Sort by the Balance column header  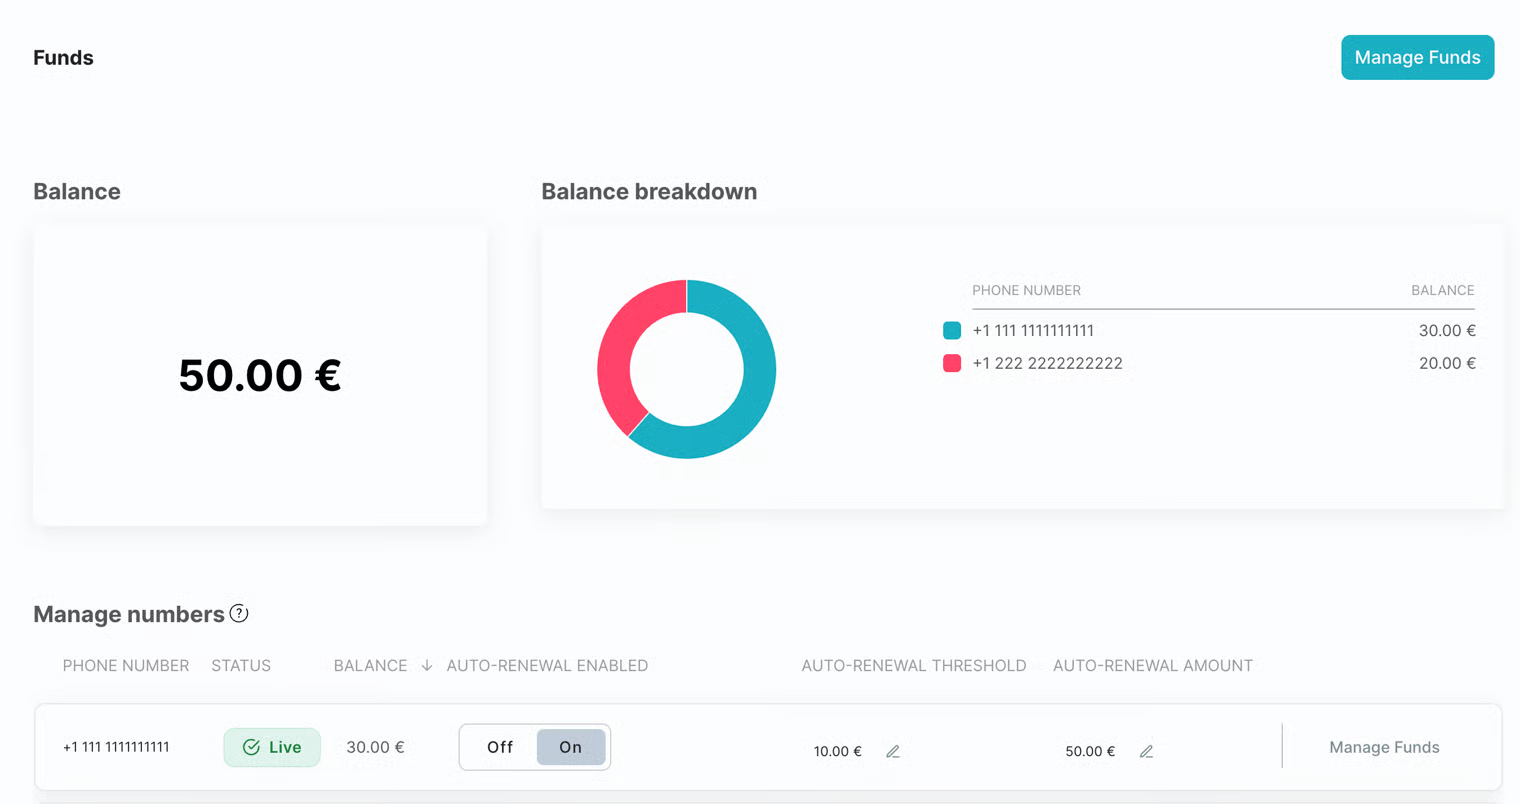pyautogui.click(x=370, y=666)
